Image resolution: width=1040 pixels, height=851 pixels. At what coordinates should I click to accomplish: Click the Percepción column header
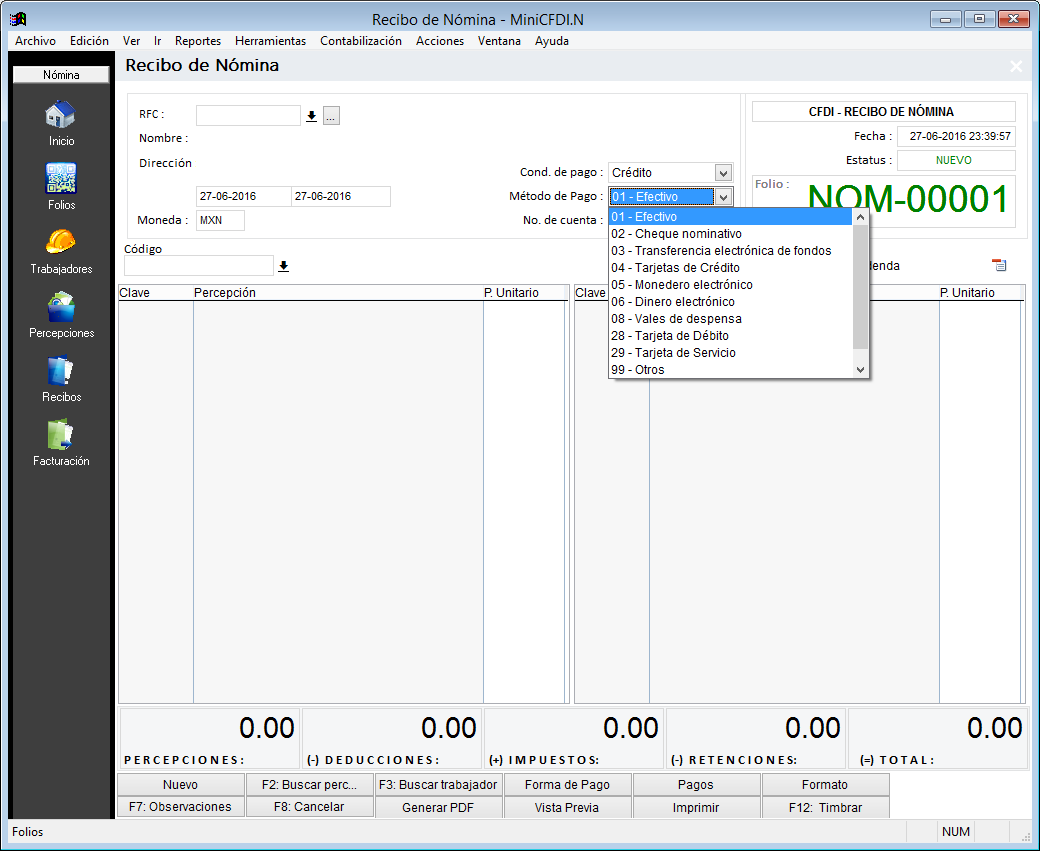coord(338,293)
